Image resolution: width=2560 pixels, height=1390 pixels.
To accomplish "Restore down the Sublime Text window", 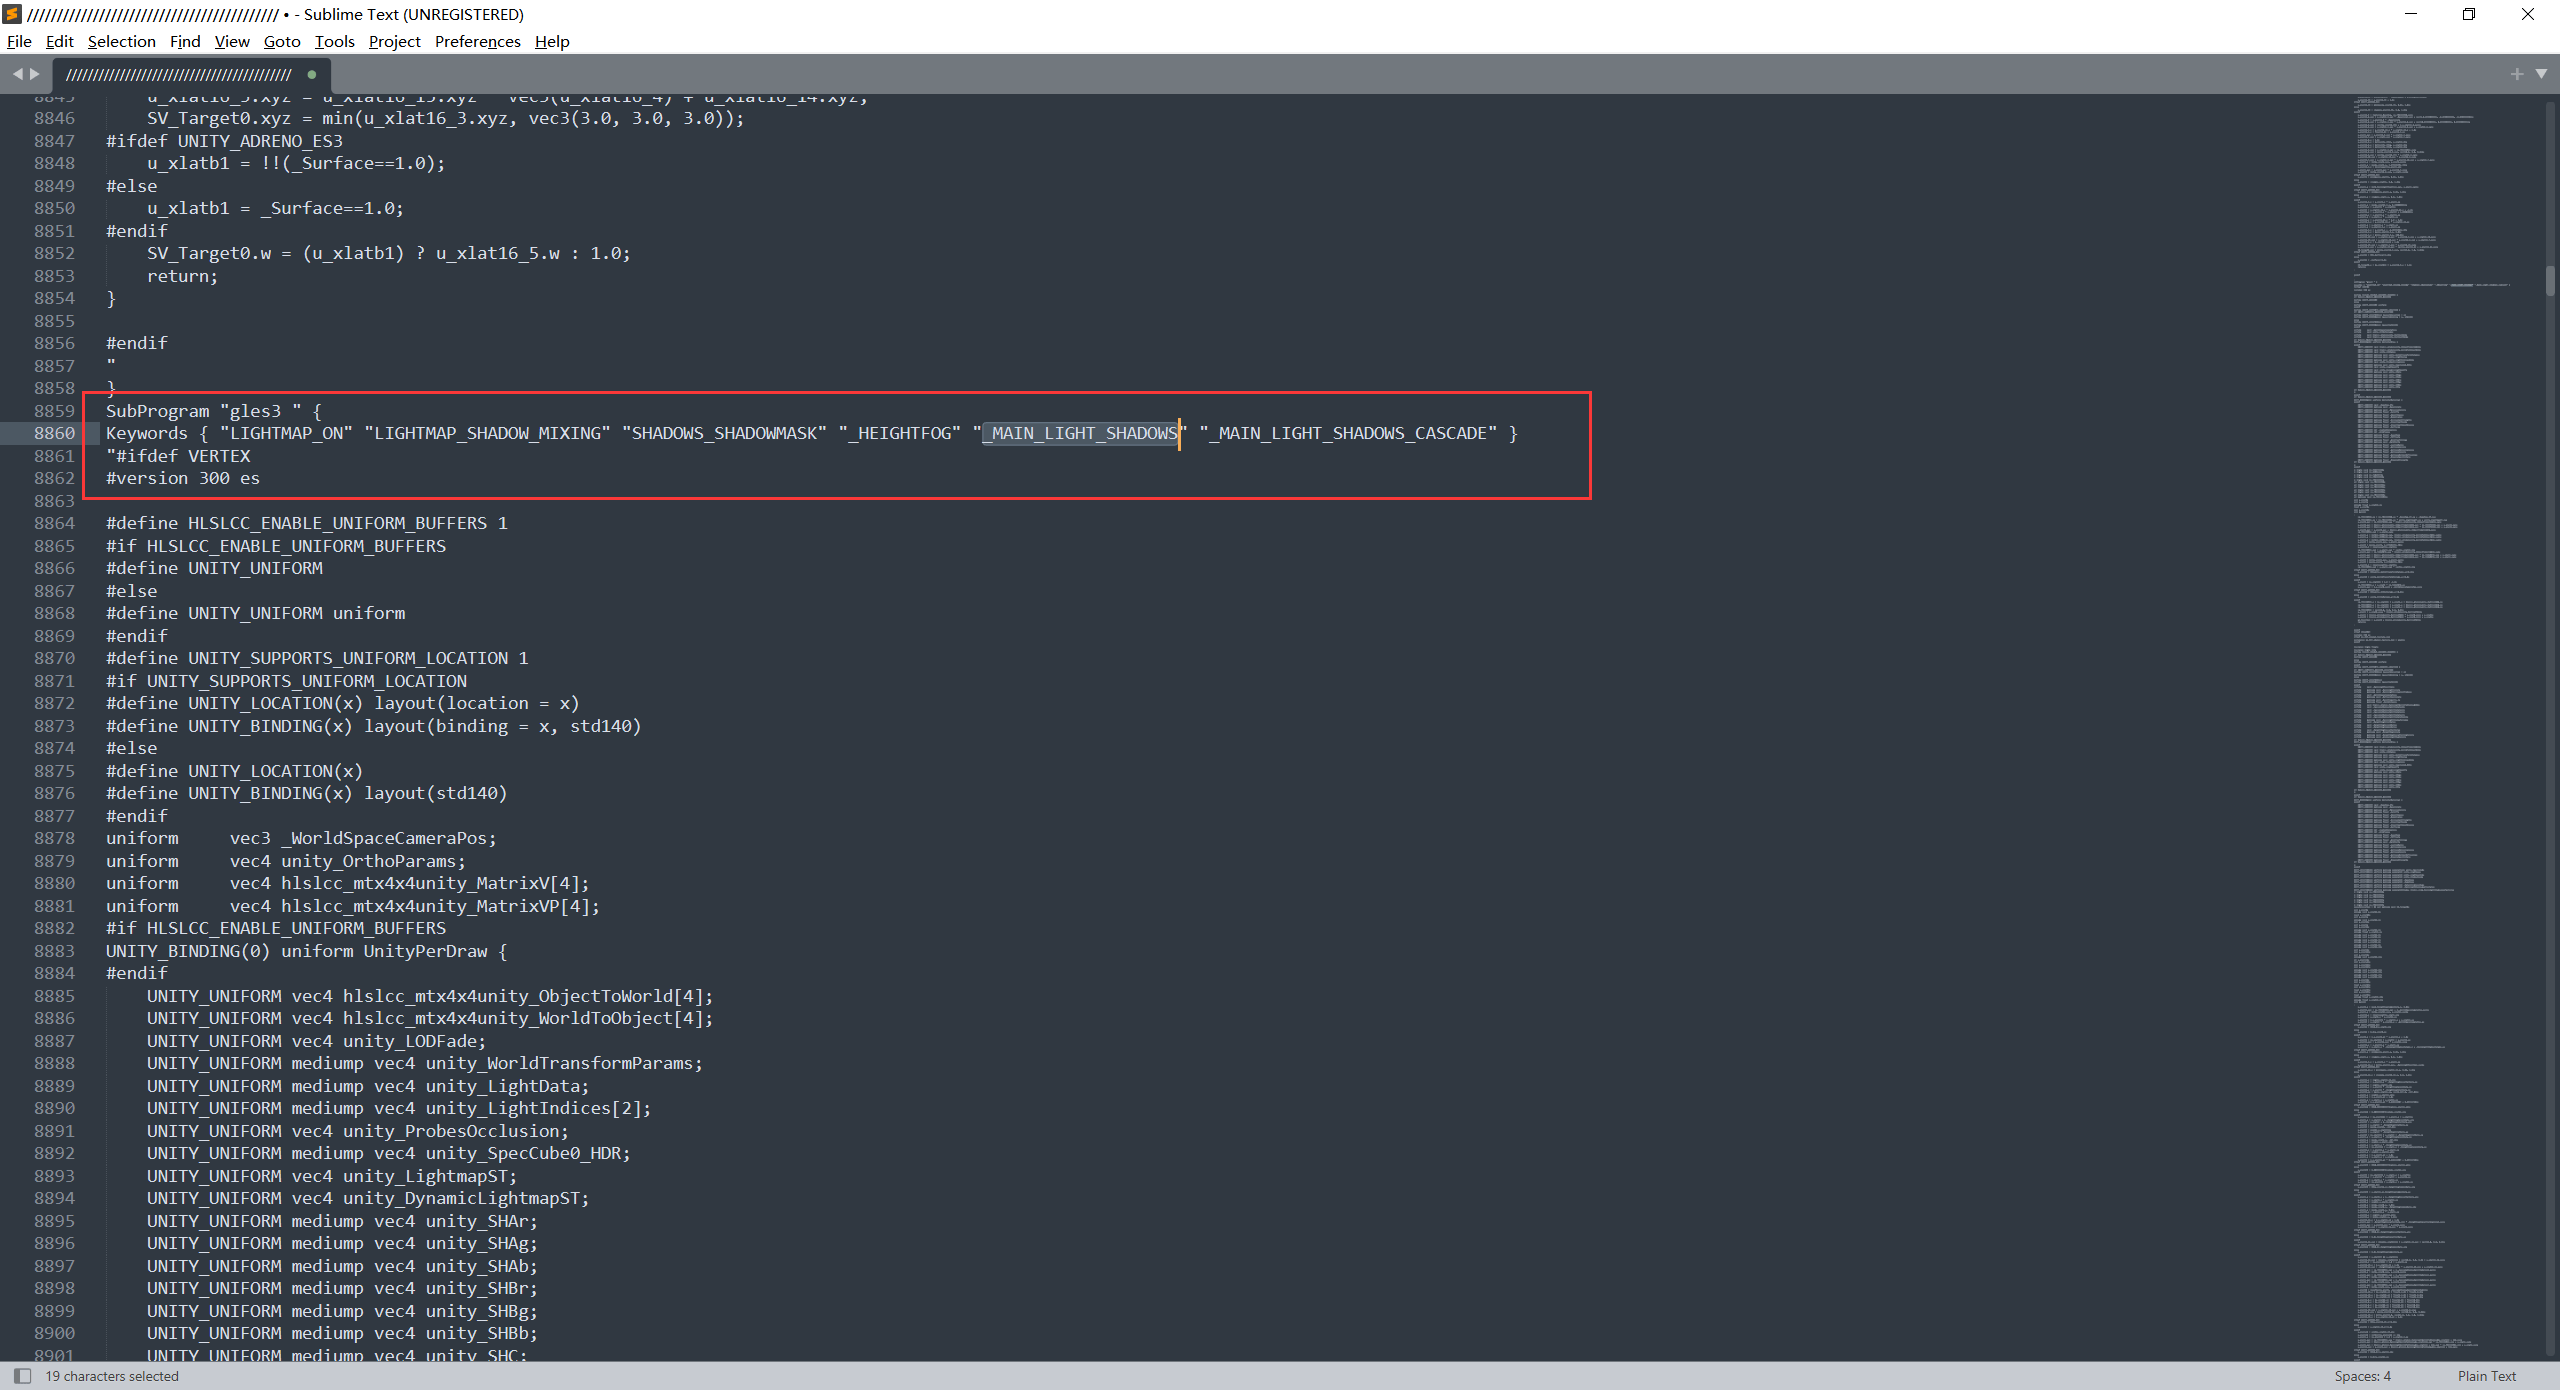I will (2469, 14).
